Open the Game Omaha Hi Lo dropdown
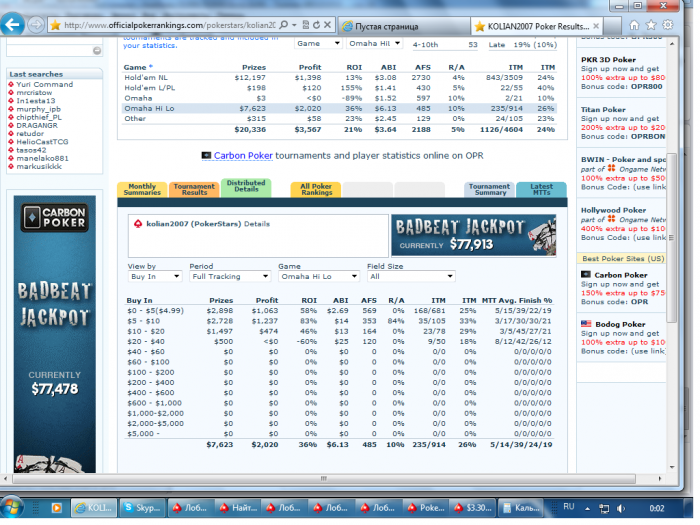This screenshot has height=525, width=700. 319,276
